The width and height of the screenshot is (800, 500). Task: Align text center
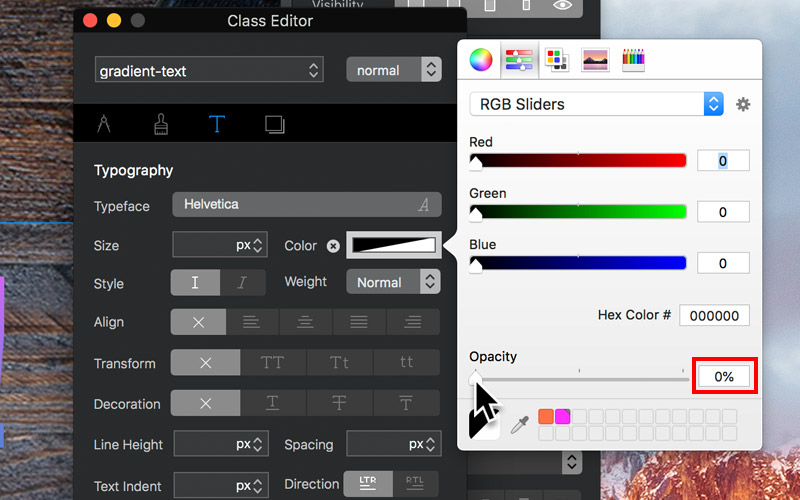point(306,322)
